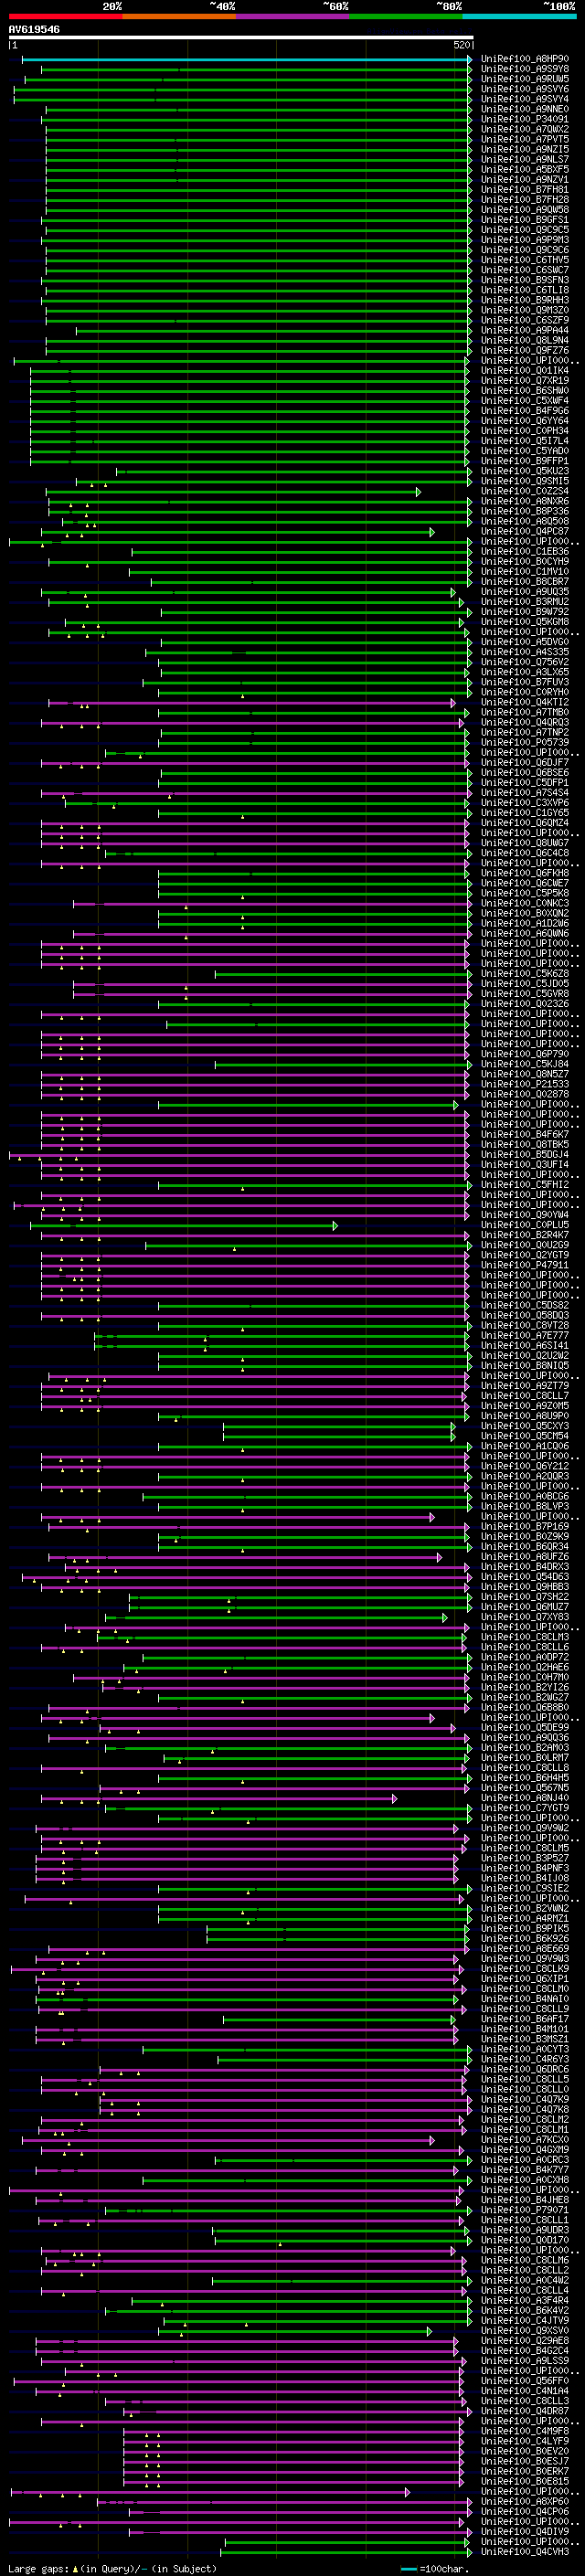Select the UniRef100_A8XP60 label
The width and height of the screenshot is (585, 2576).
click(x=525, y=2501)
